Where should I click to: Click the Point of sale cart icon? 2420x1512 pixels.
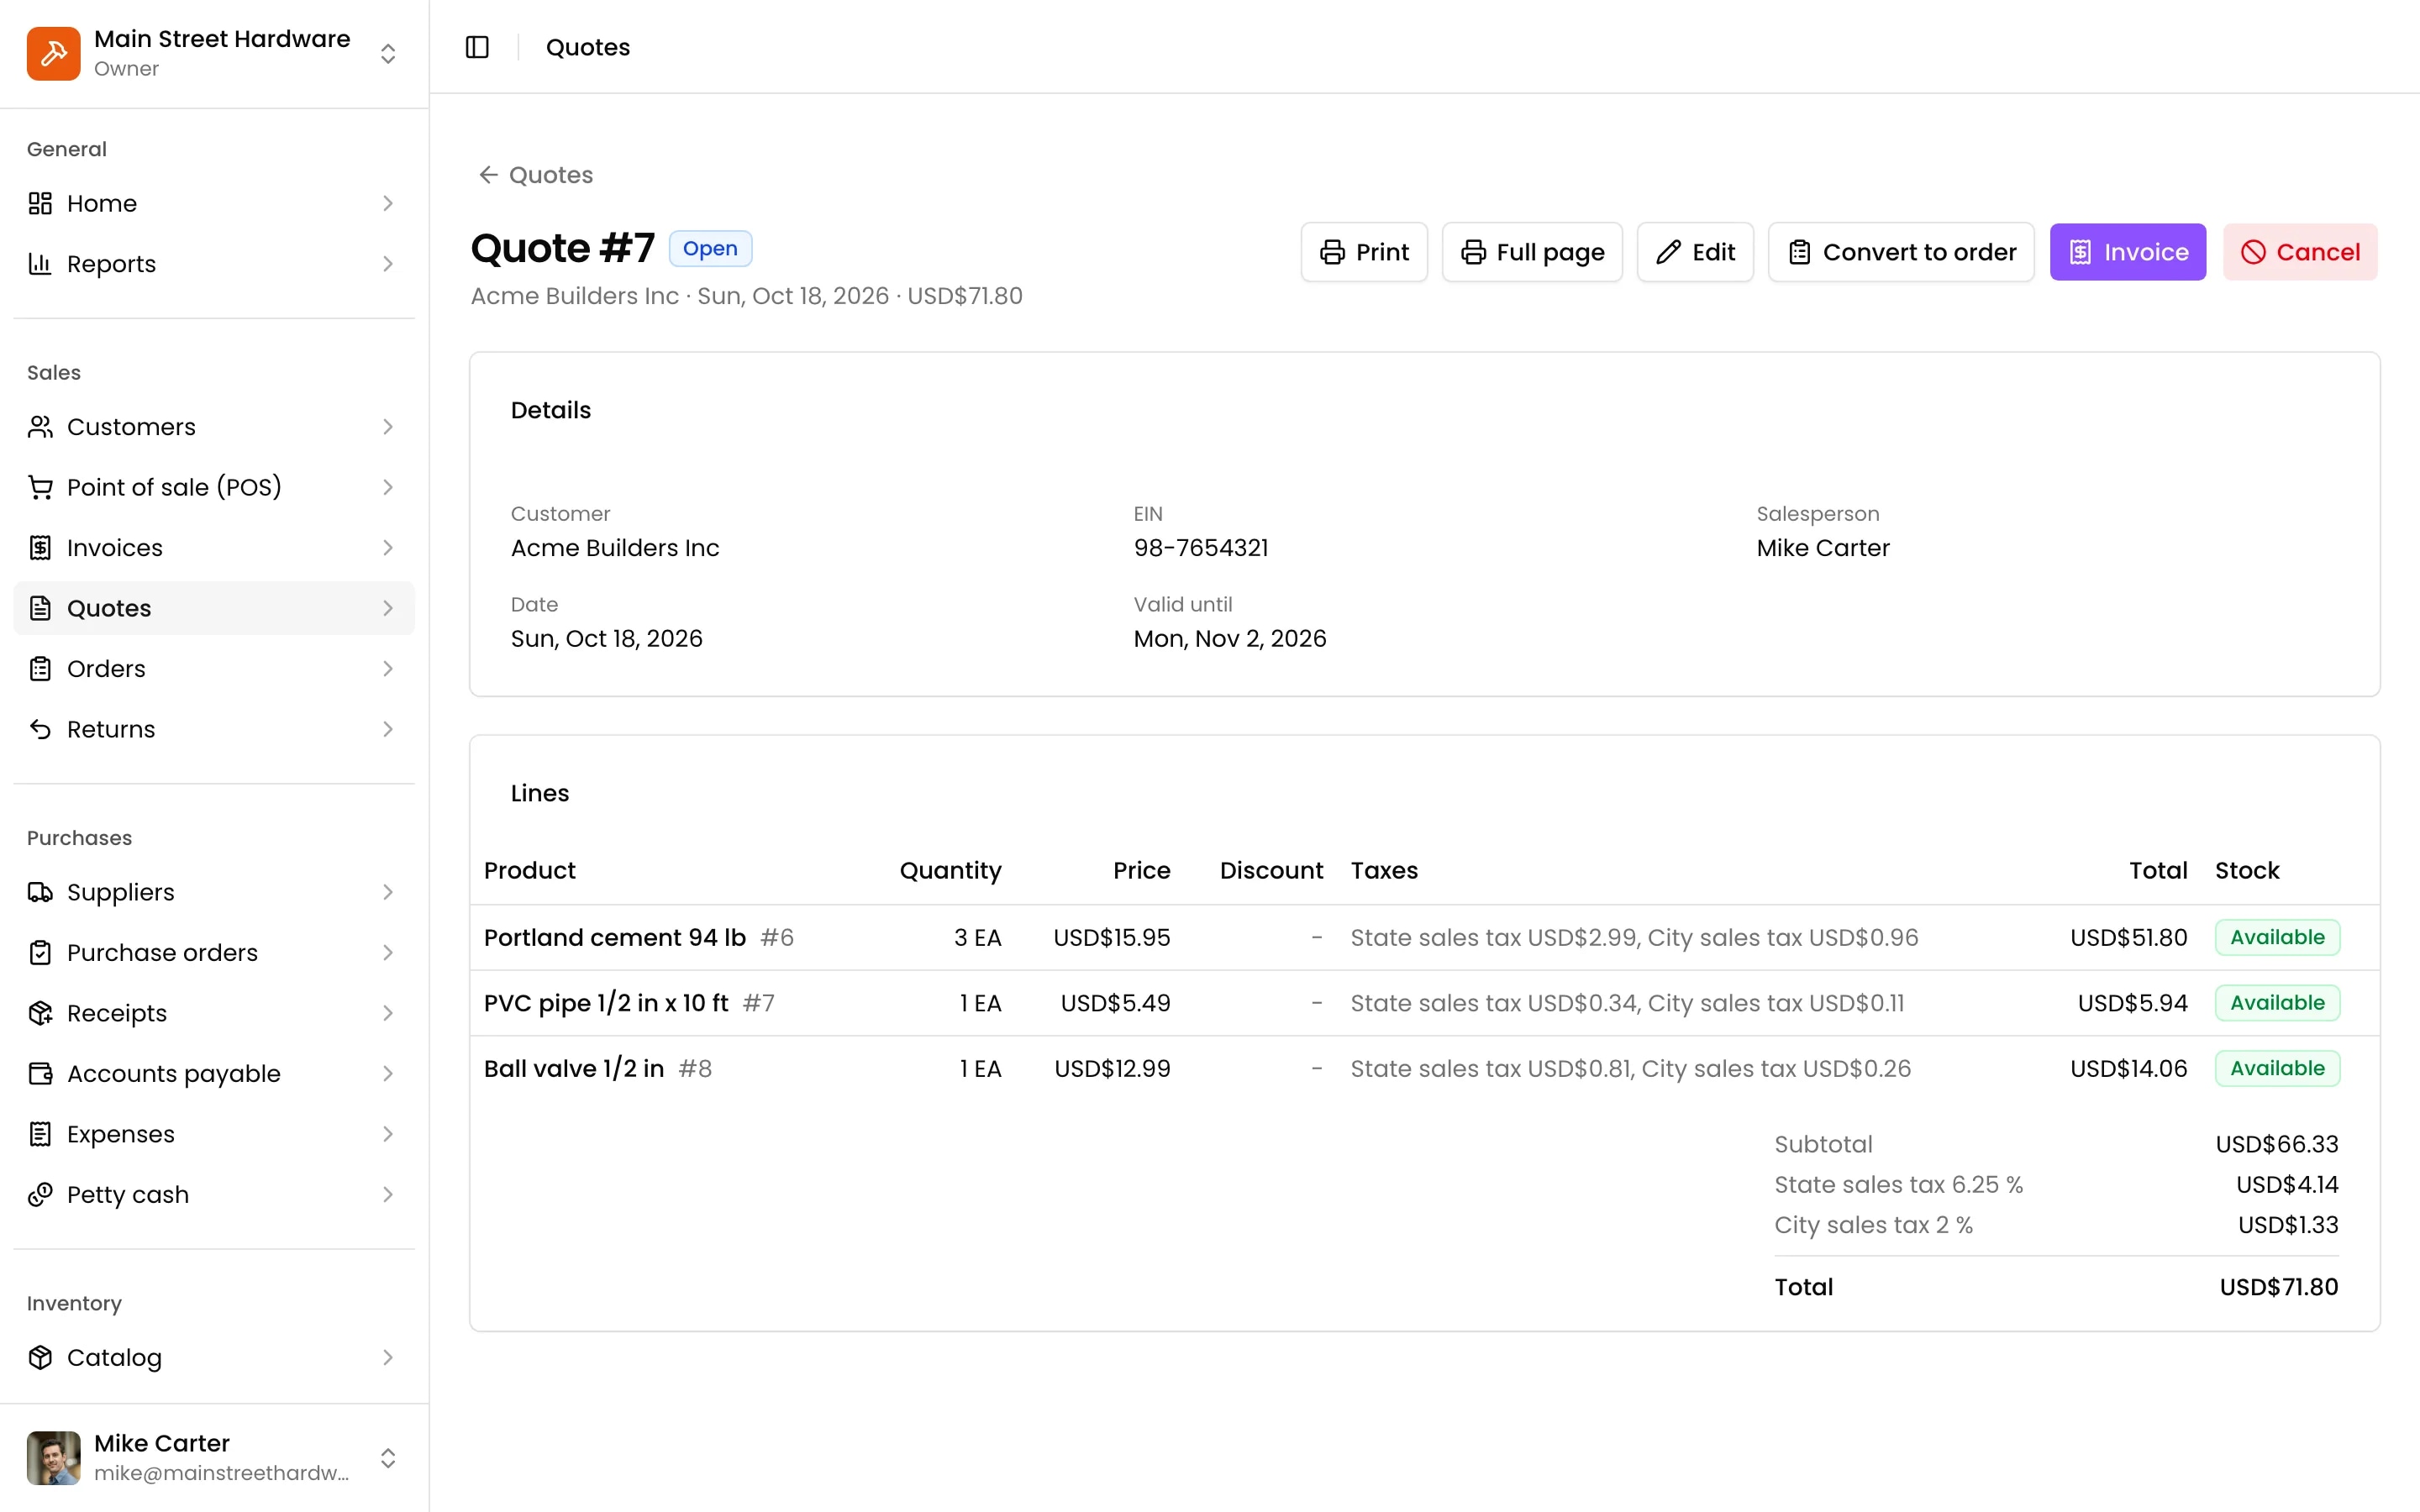point(40,487)
